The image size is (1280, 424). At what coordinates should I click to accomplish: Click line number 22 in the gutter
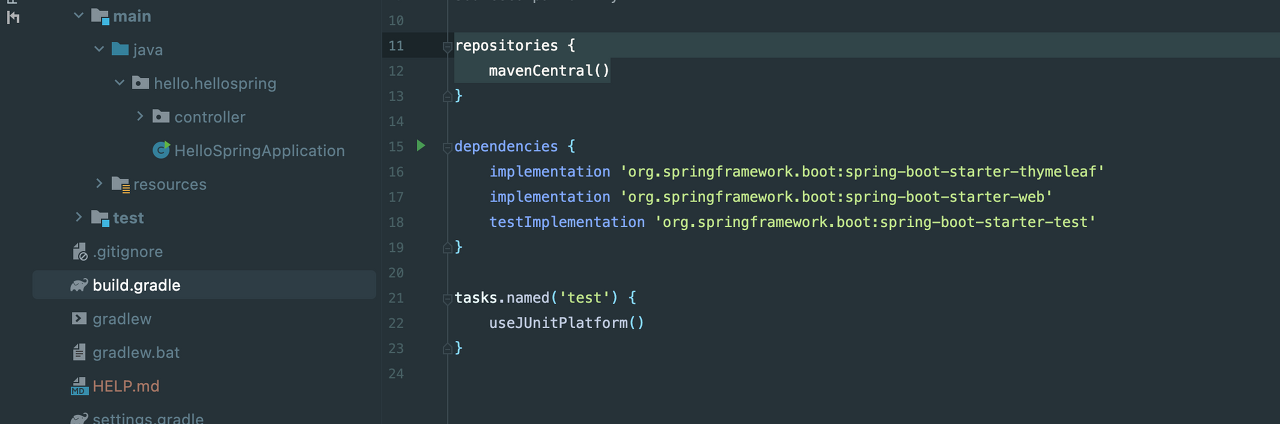(395, 323)
